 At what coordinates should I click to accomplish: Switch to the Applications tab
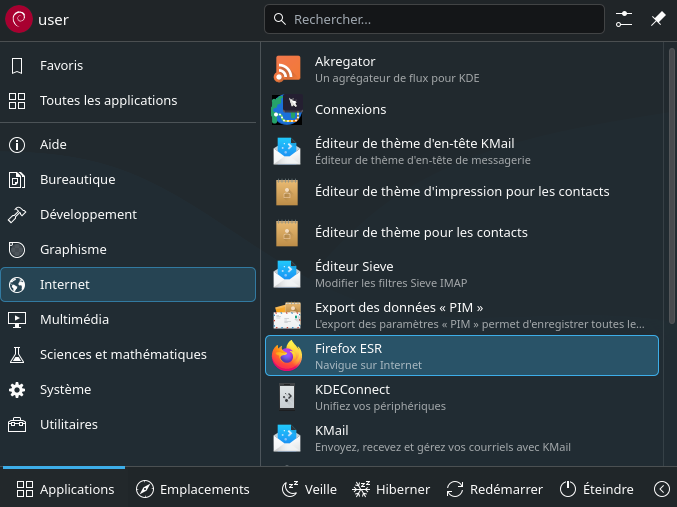coord(66,489)
